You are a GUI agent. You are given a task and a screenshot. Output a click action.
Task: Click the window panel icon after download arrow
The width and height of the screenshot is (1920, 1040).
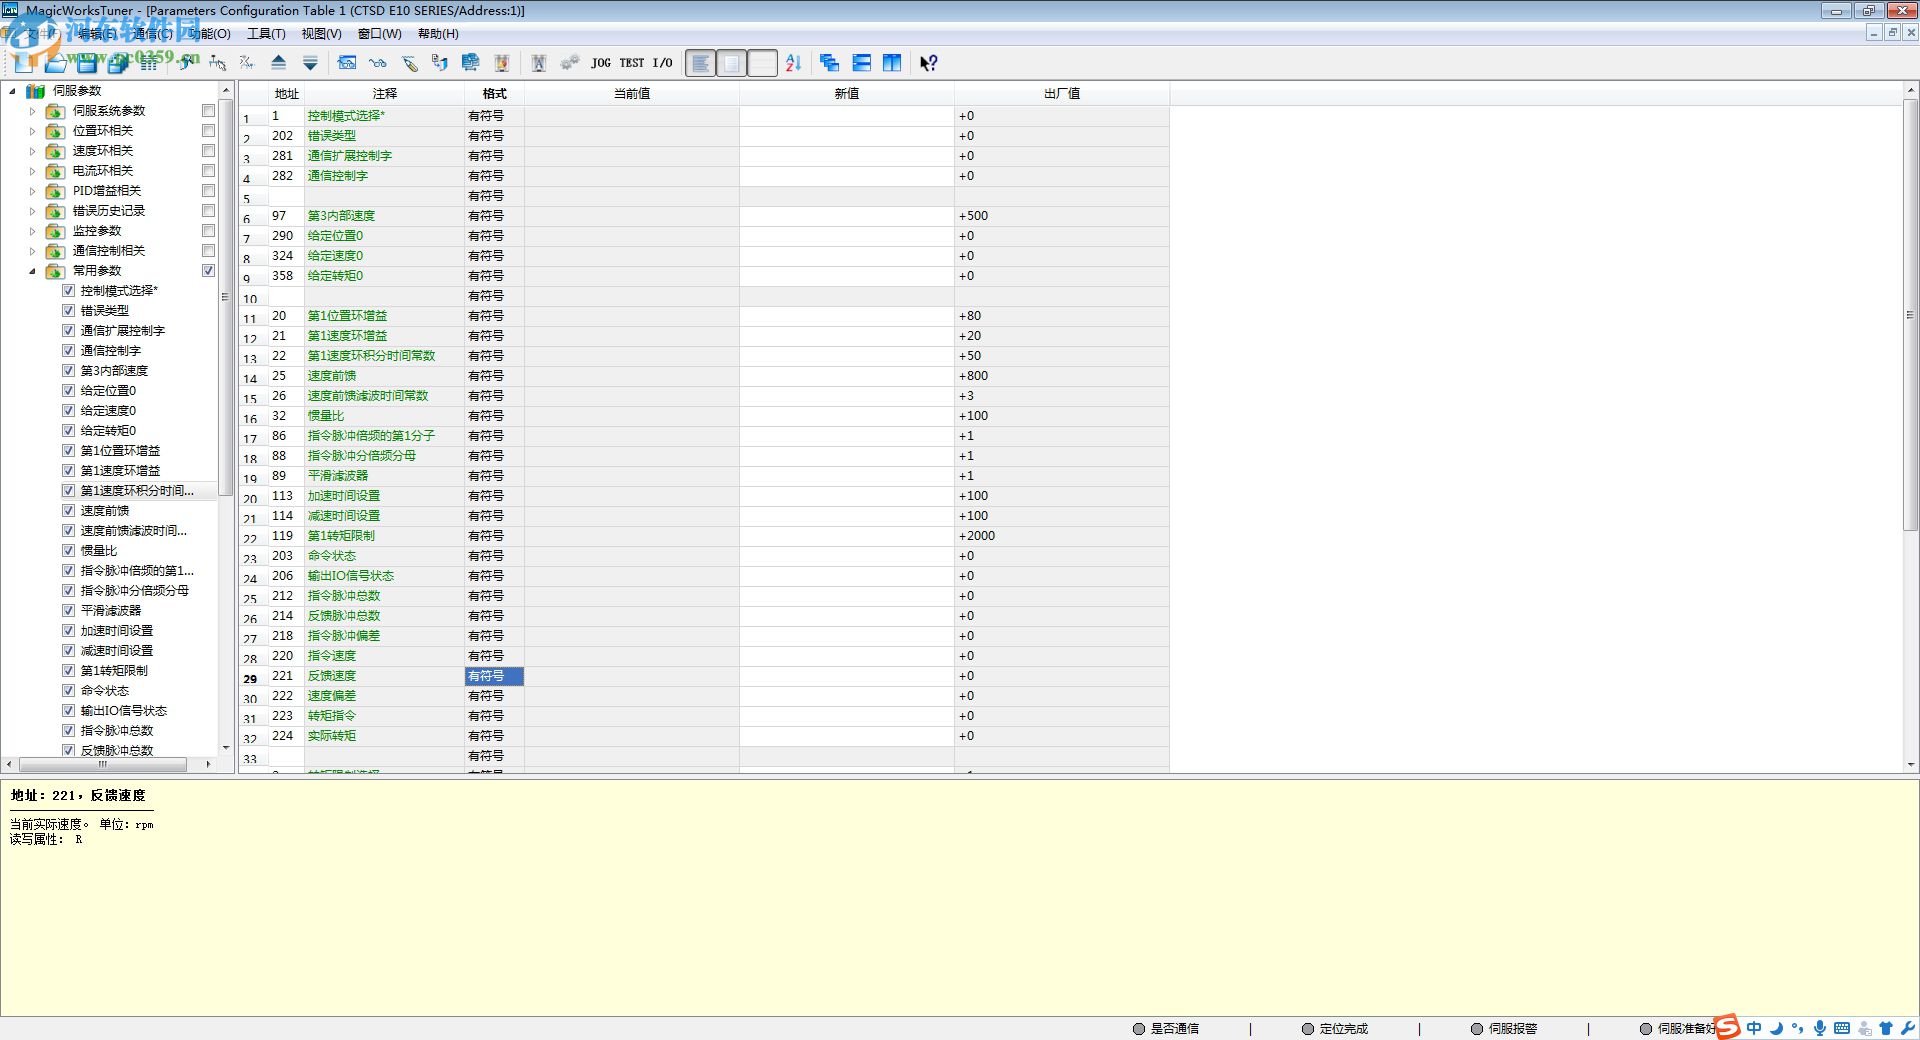coord(347,63)
